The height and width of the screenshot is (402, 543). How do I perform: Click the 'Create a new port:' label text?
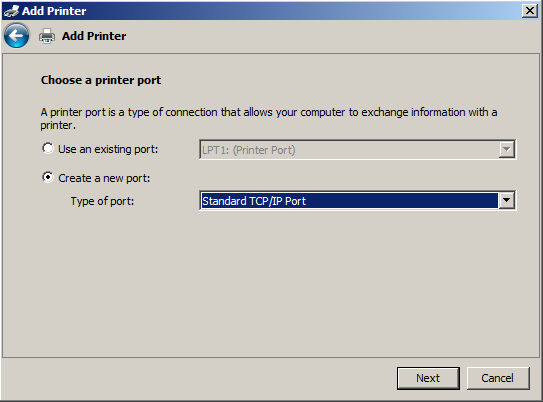104,178
